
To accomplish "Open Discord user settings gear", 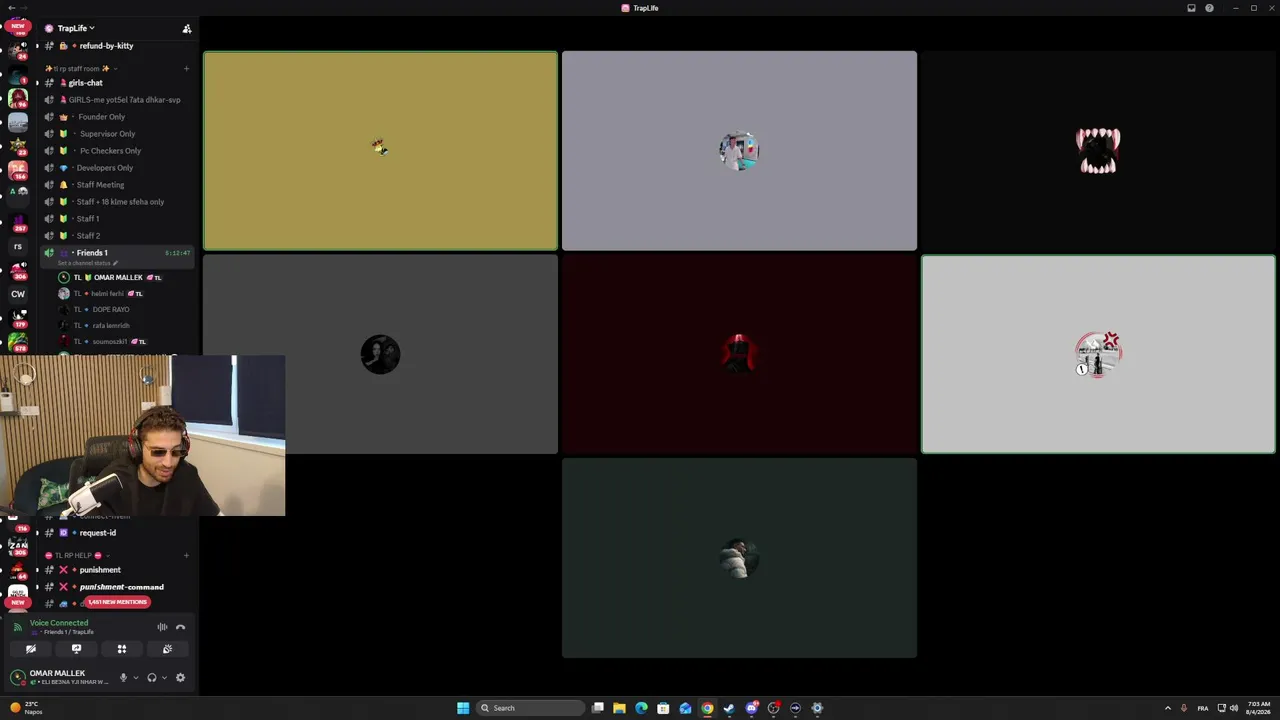I will [x=180, y=677].
